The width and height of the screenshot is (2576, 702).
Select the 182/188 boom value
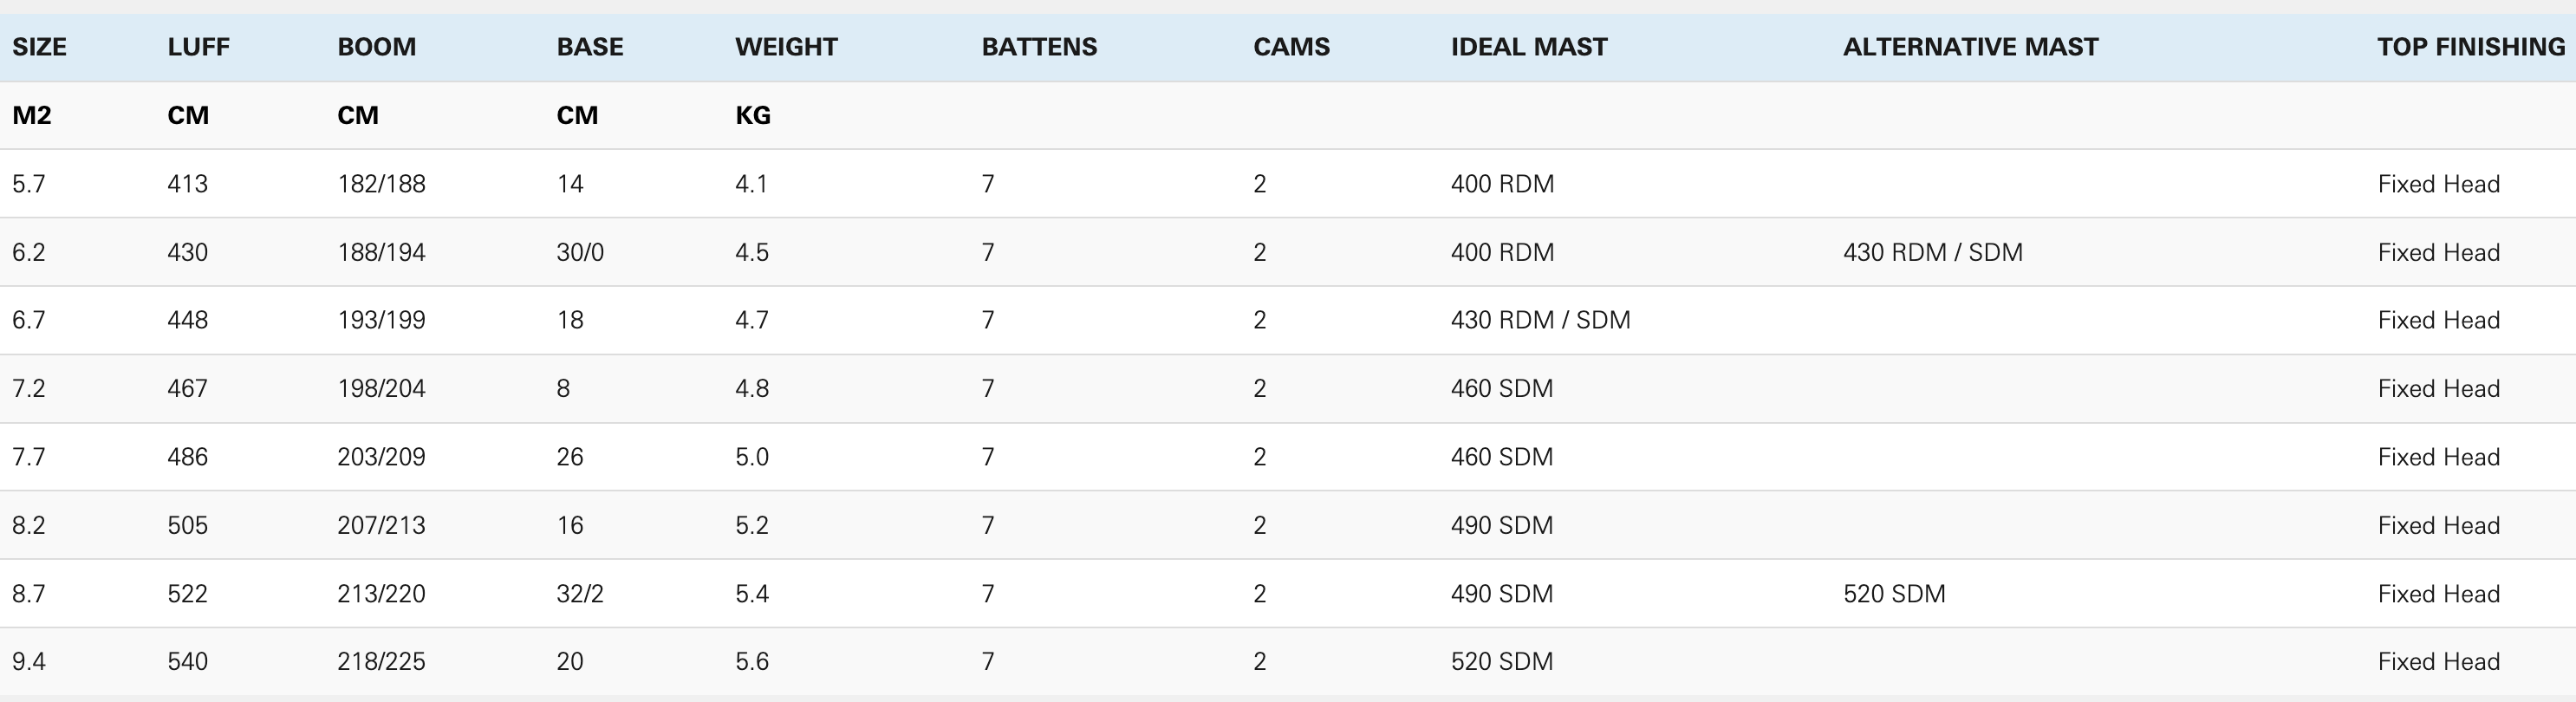tap(381, 184)
